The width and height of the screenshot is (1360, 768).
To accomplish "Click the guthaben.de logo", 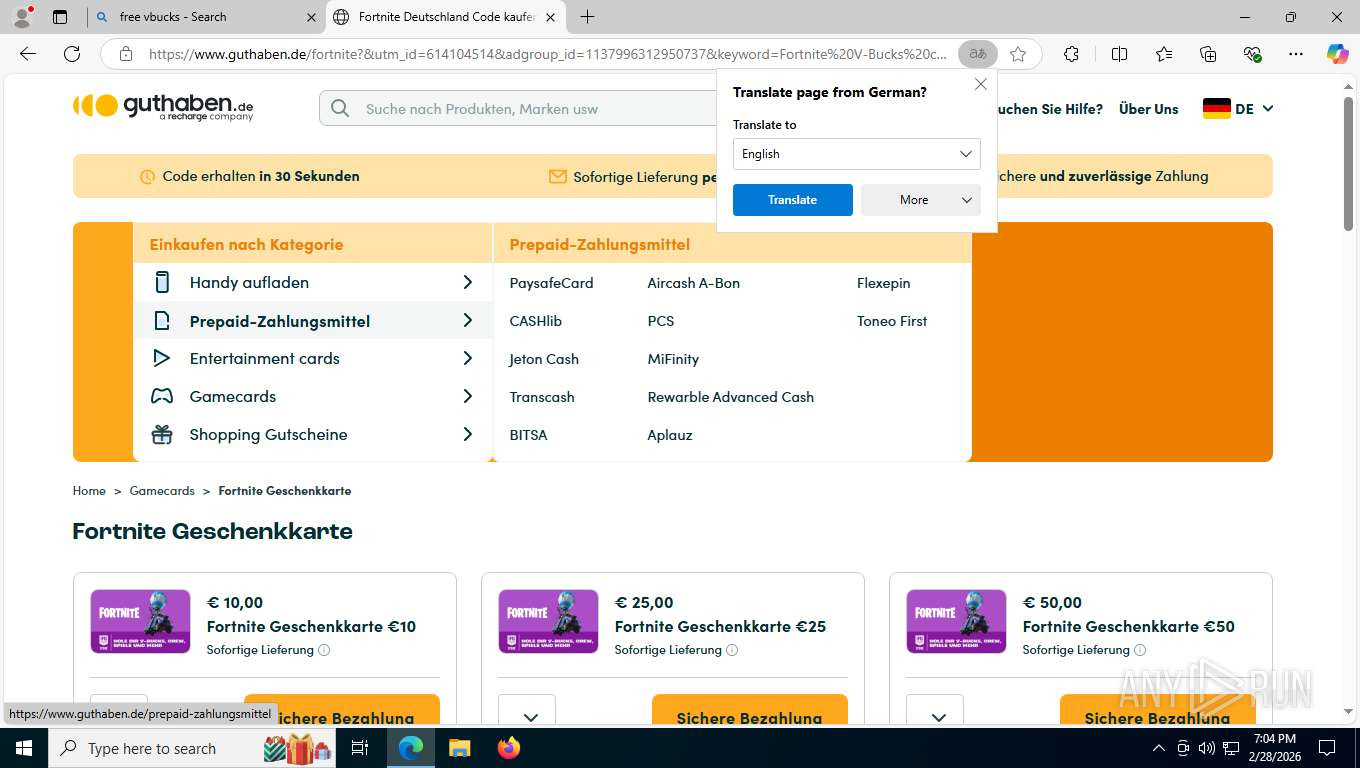I will click(163, 106).
